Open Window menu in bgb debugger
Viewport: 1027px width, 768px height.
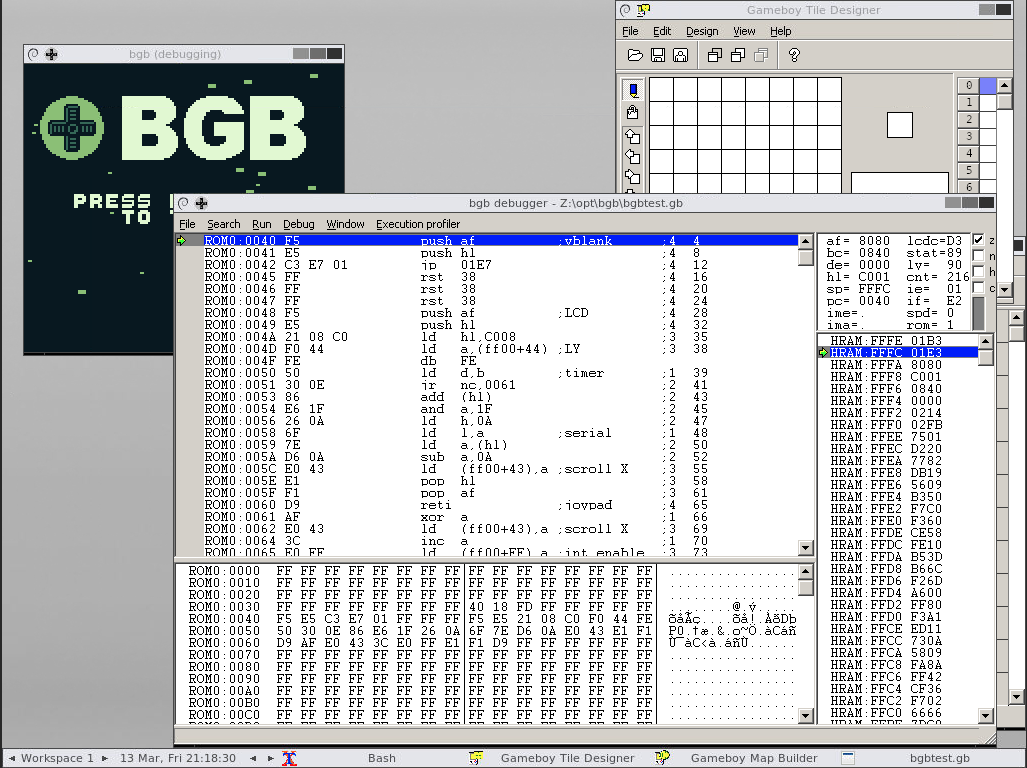coord(345,224)
